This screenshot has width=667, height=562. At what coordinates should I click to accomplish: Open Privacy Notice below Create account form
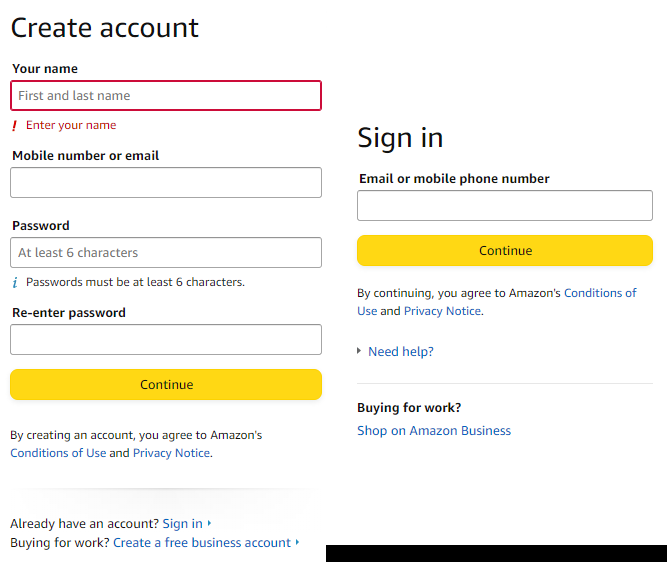pyautogui.click(x=171, y=453)
